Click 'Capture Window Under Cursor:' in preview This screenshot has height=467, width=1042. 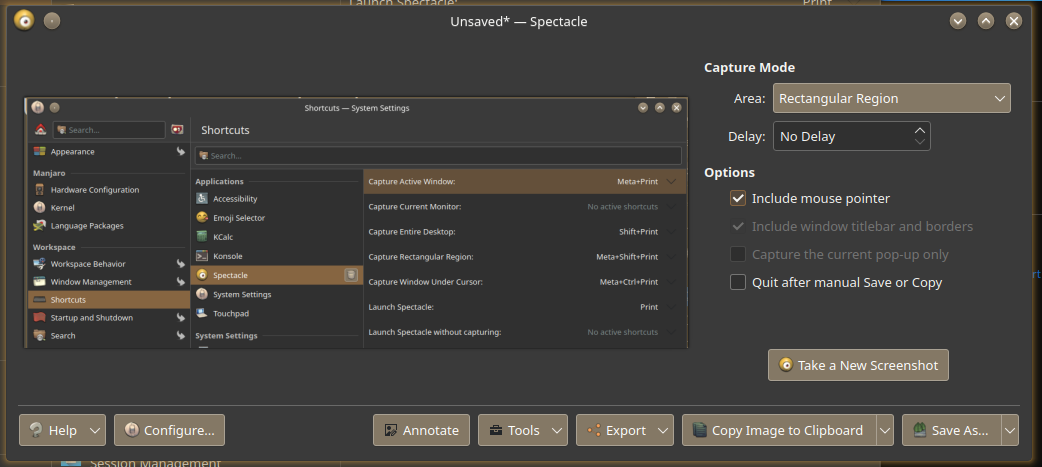pyautogui.click(x=425, y=282)
